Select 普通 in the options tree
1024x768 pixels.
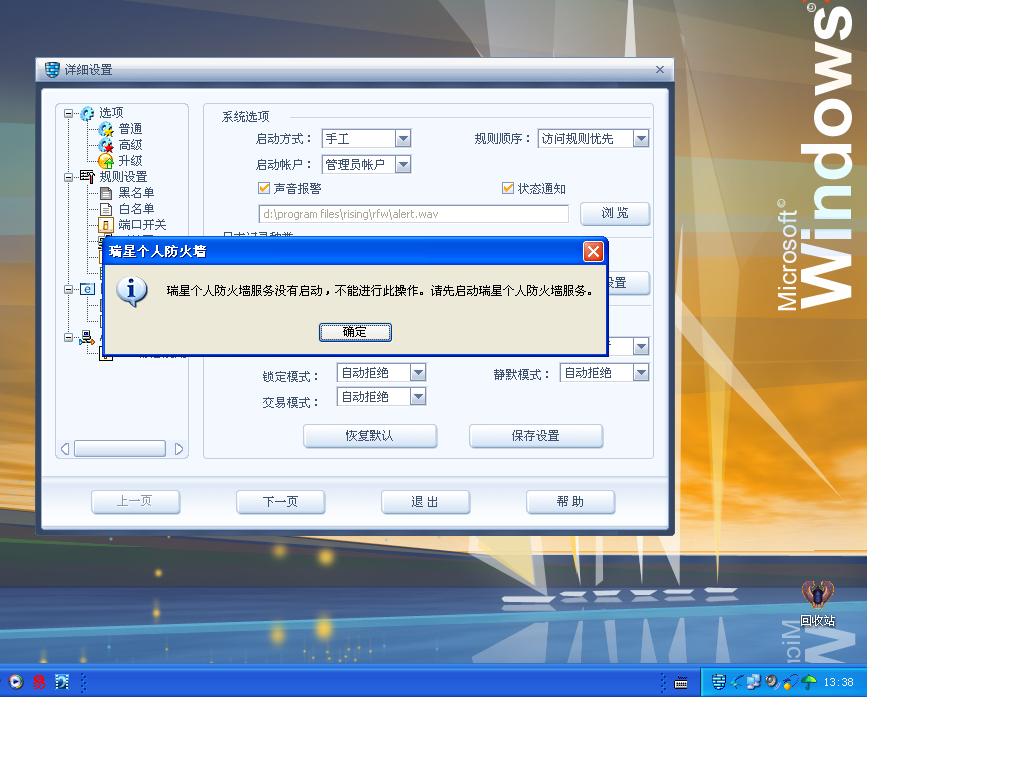pos(130,129)
